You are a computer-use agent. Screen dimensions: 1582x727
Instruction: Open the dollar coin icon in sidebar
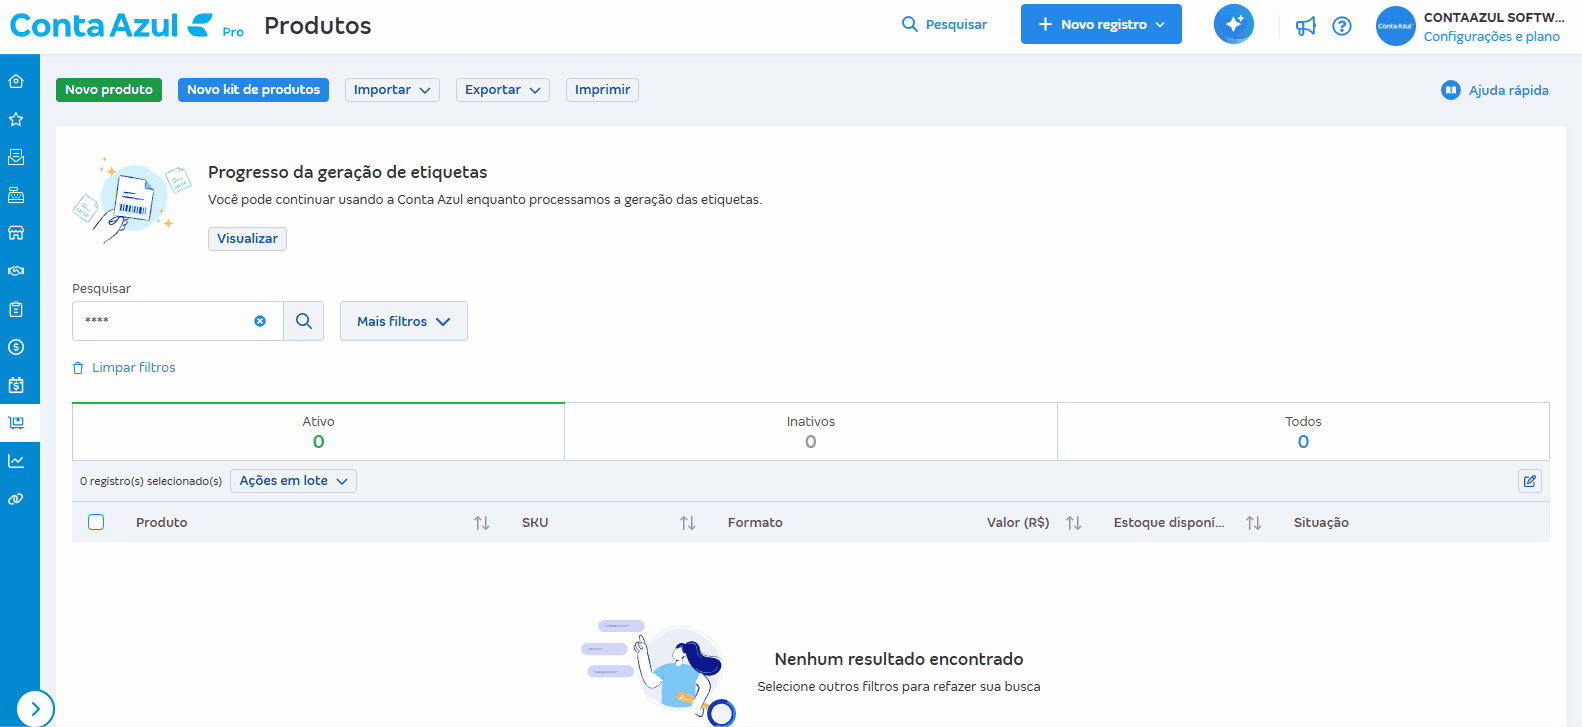[x=16, y=347]
